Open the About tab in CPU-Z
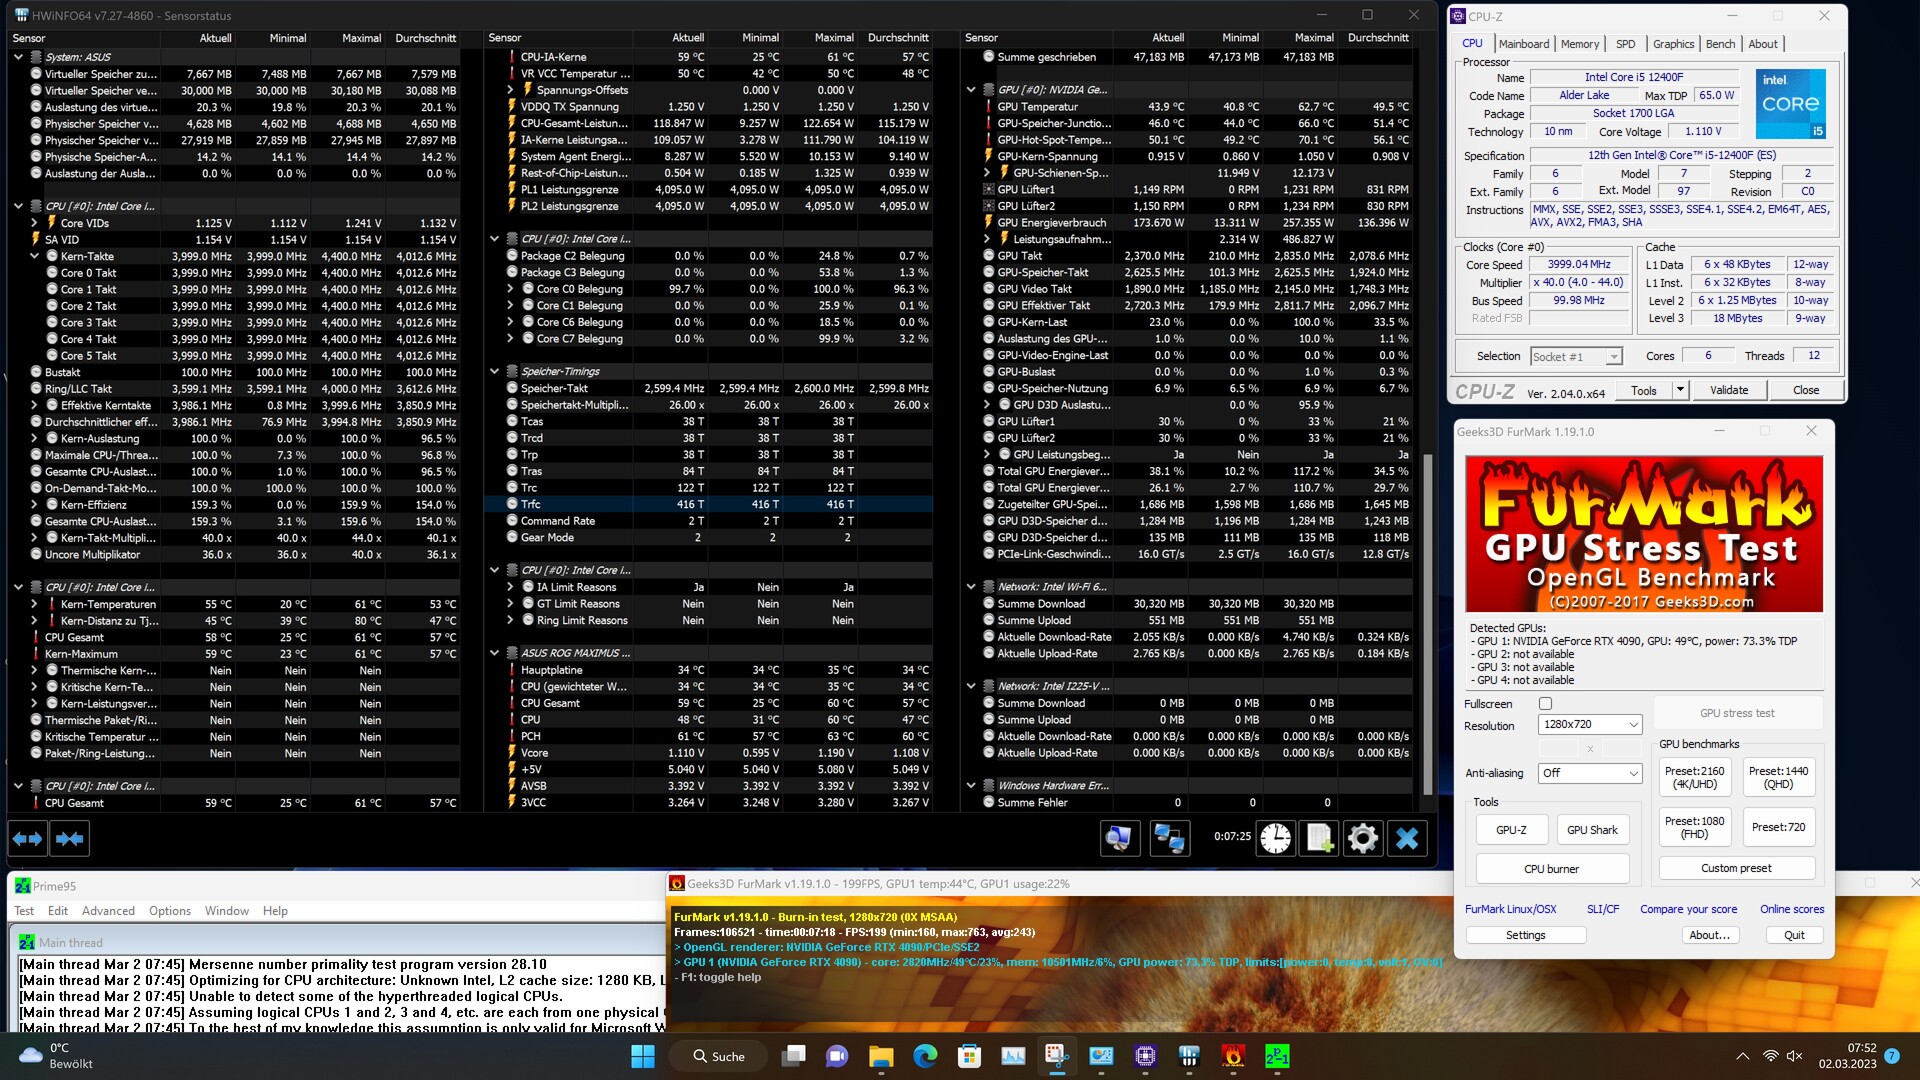This screenshot has height=1080, width=1920. click(1763, 44)
